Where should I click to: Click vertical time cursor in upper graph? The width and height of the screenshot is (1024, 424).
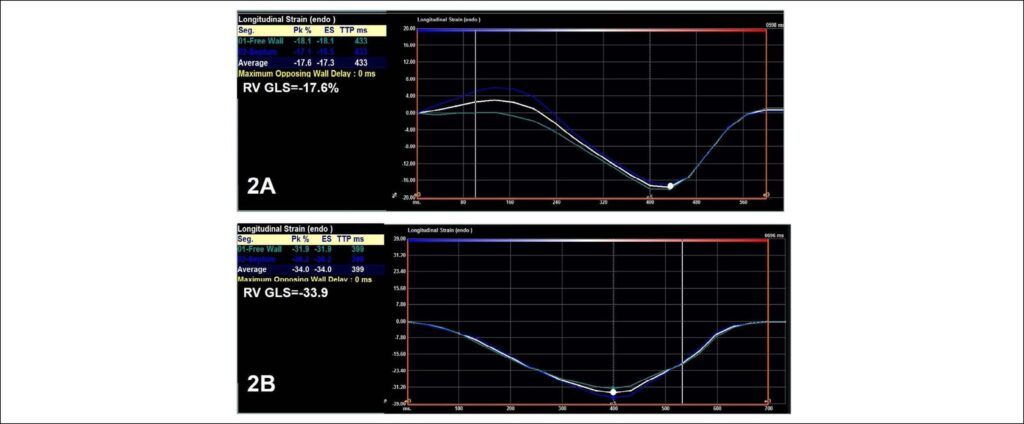[475, 113]
